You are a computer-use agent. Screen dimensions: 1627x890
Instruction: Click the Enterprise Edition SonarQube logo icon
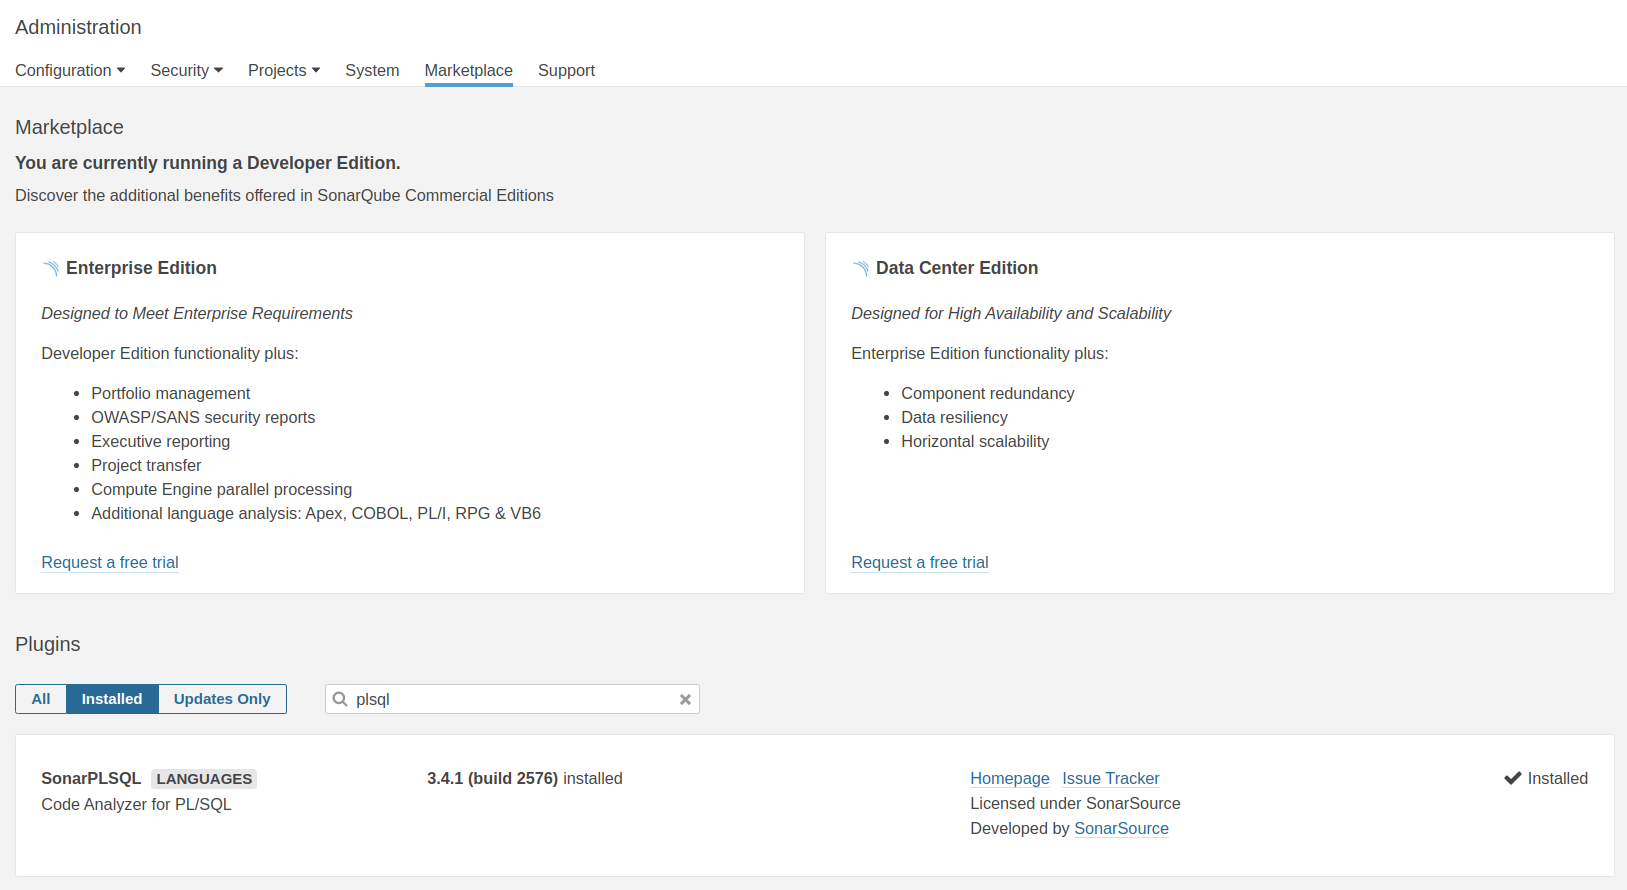click(51, 268)
